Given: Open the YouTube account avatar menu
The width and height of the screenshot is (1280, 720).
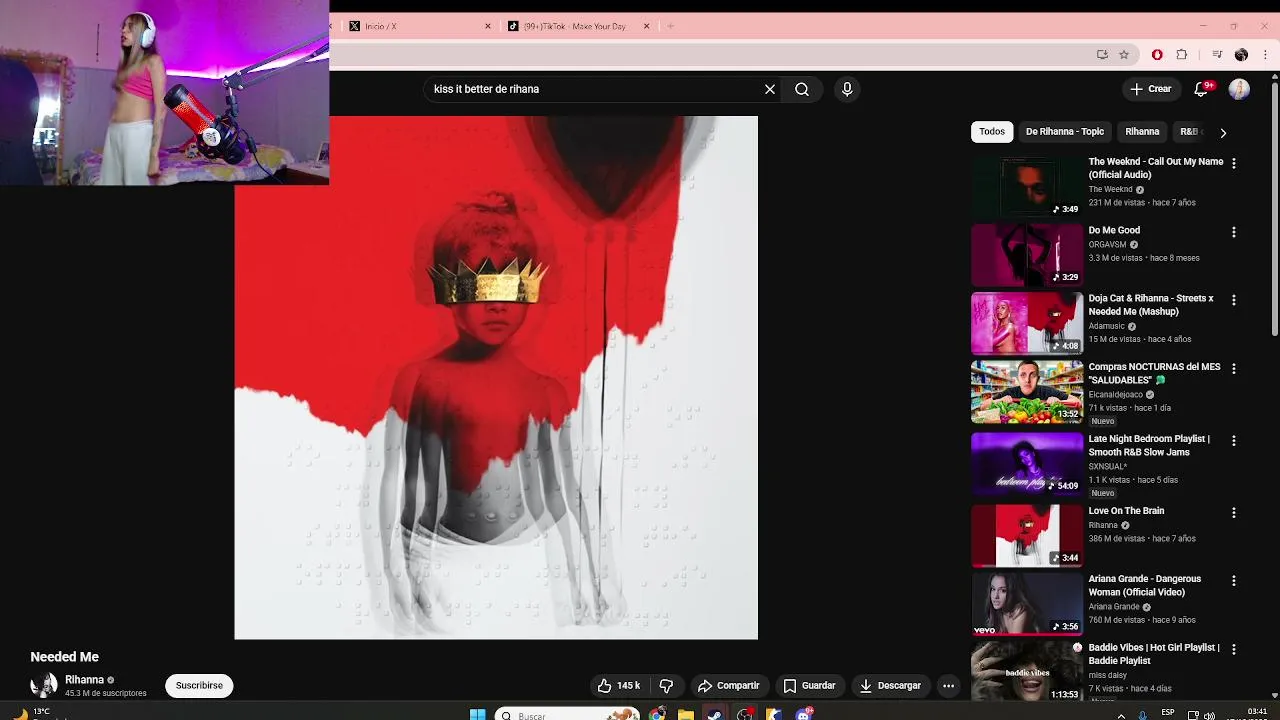Looking at the screenshot, I should 1239,89.
